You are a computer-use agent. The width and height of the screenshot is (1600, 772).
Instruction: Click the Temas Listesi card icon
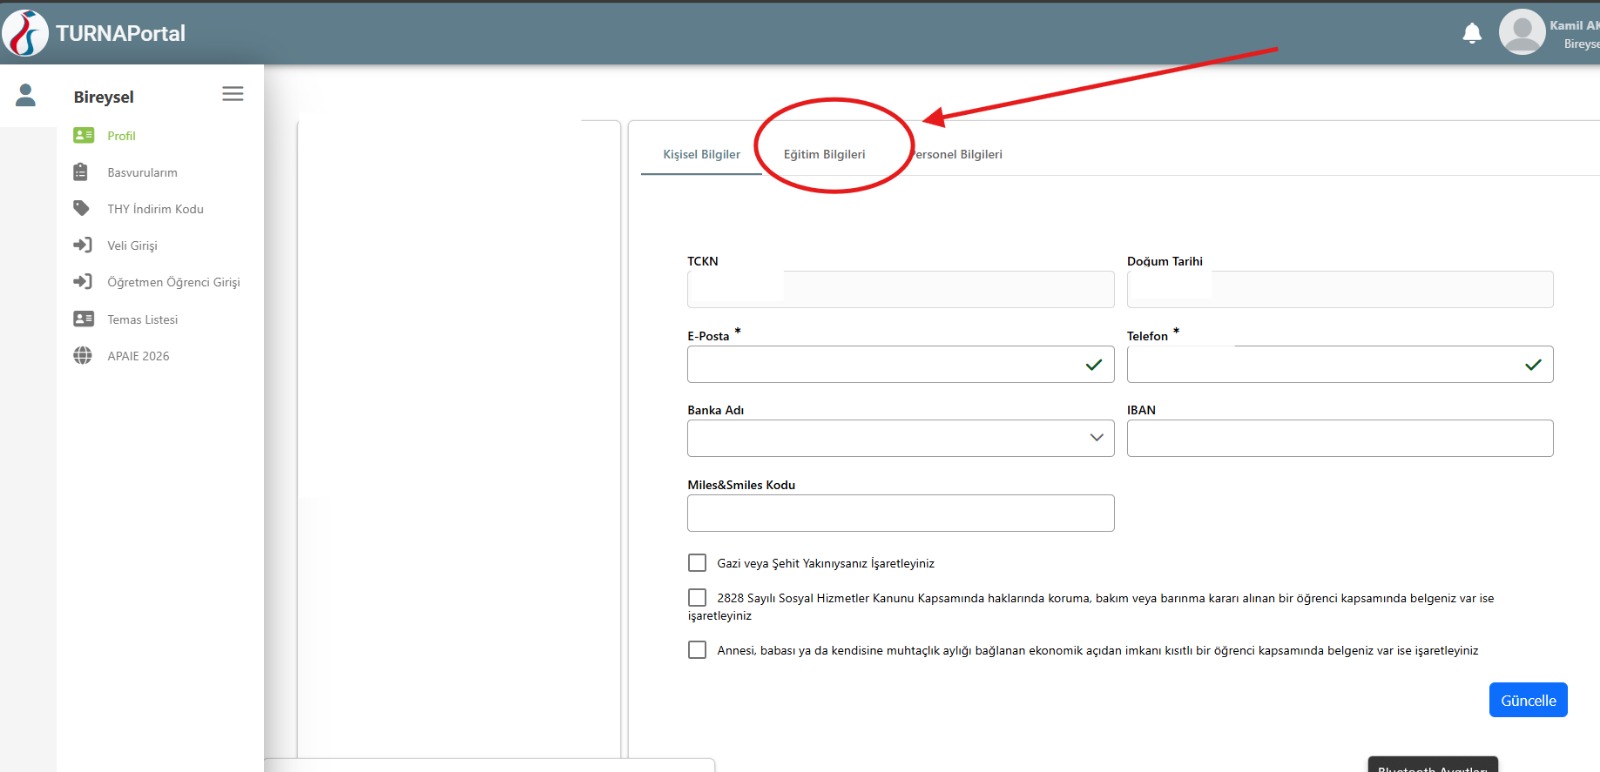click(x=83, y=319)
